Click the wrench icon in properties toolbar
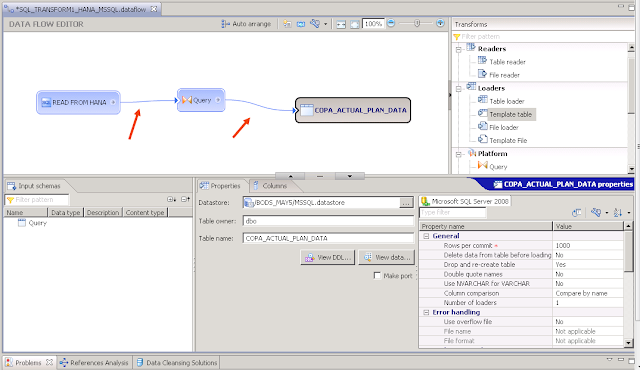This screenshot has height=370, width=640. 596,213
